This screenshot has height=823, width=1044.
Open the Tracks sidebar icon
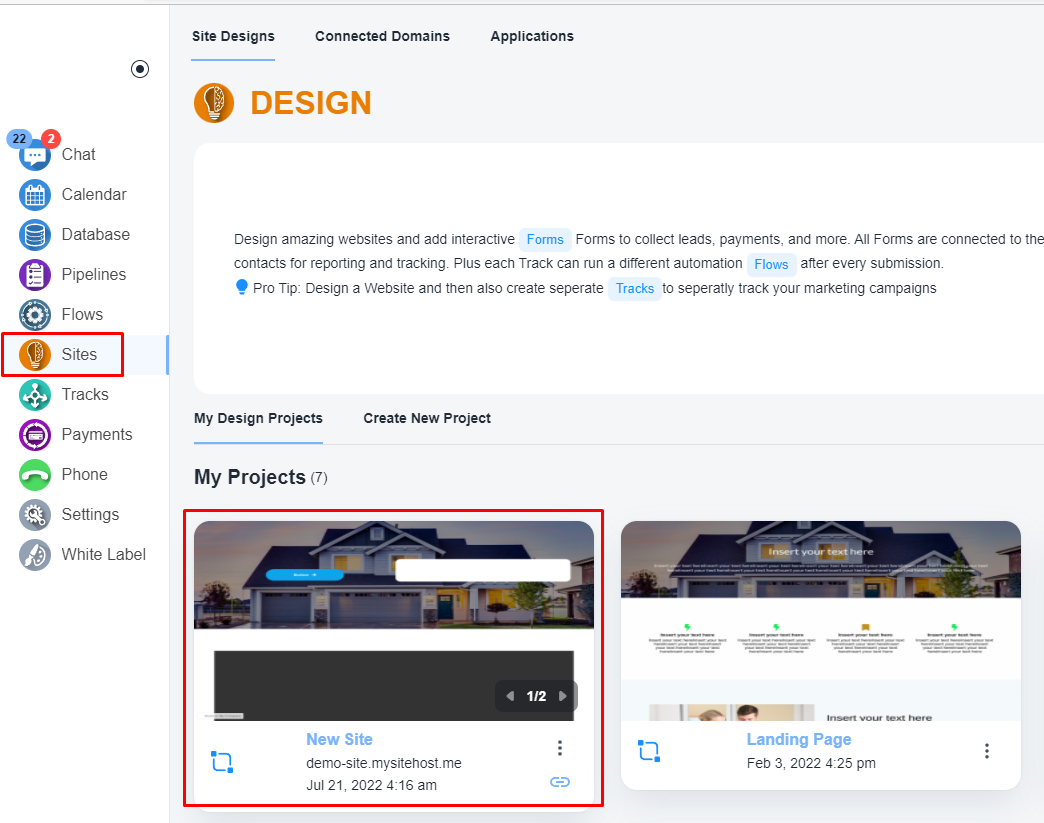pyautogui.click(x=35, y=395)
